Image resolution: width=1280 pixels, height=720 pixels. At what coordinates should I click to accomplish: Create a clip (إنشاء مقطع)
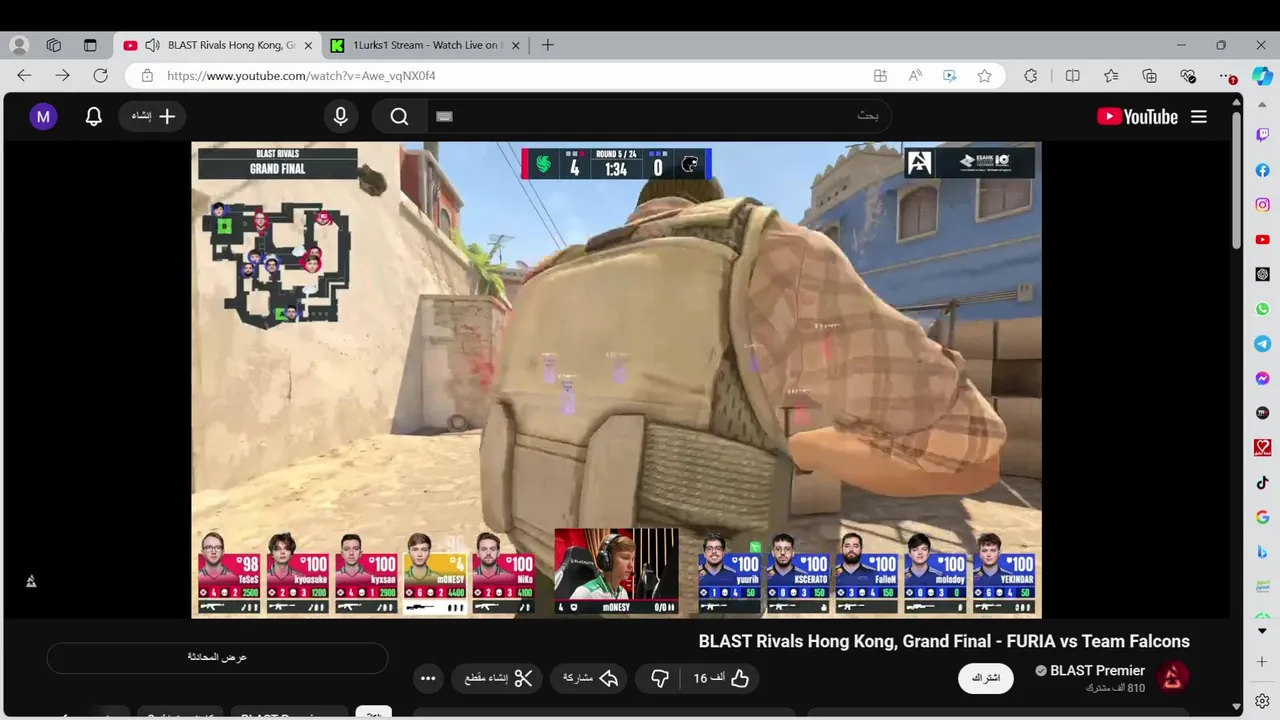point(497,678)
